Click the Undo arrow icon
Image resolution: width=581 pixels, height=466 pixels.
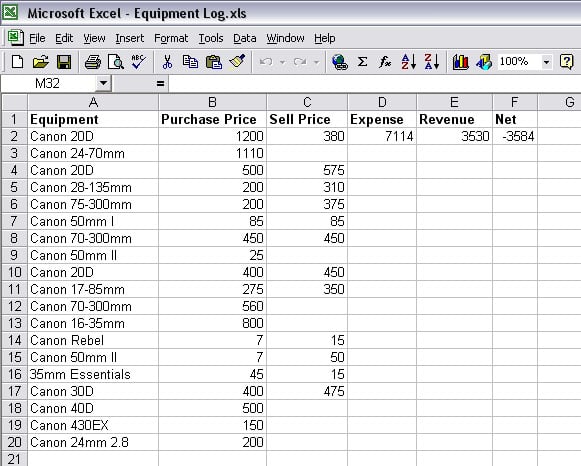266,61
